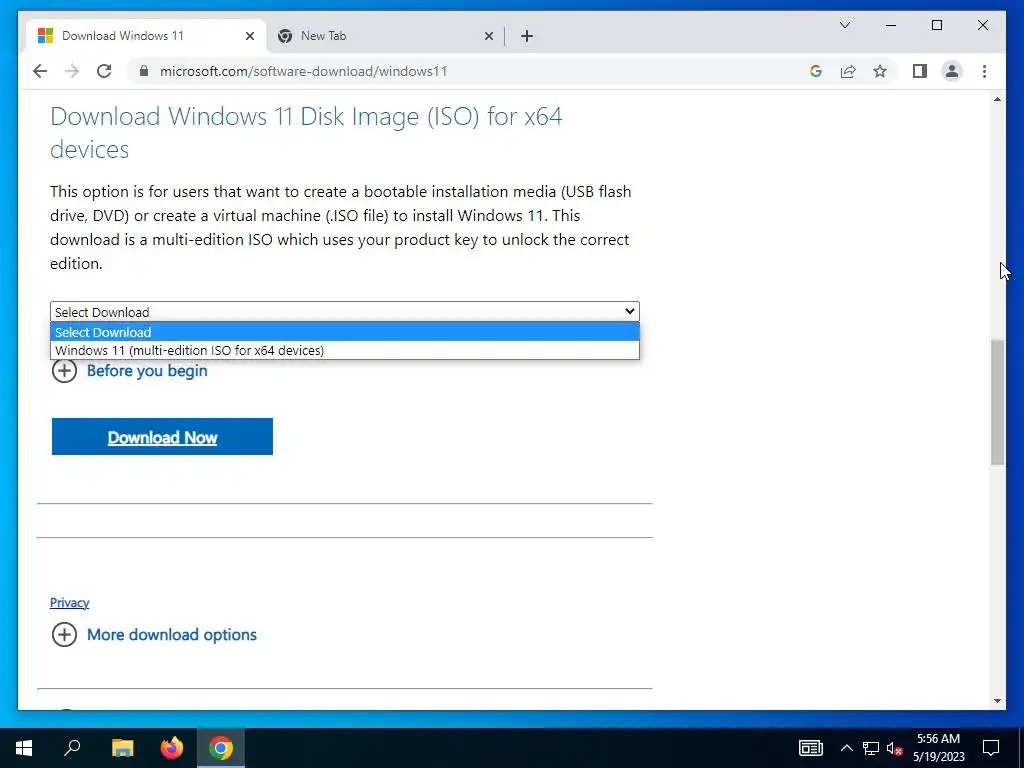Click the Download Now button
This screenshot has width=1024, height=768.
coord(163,437)
